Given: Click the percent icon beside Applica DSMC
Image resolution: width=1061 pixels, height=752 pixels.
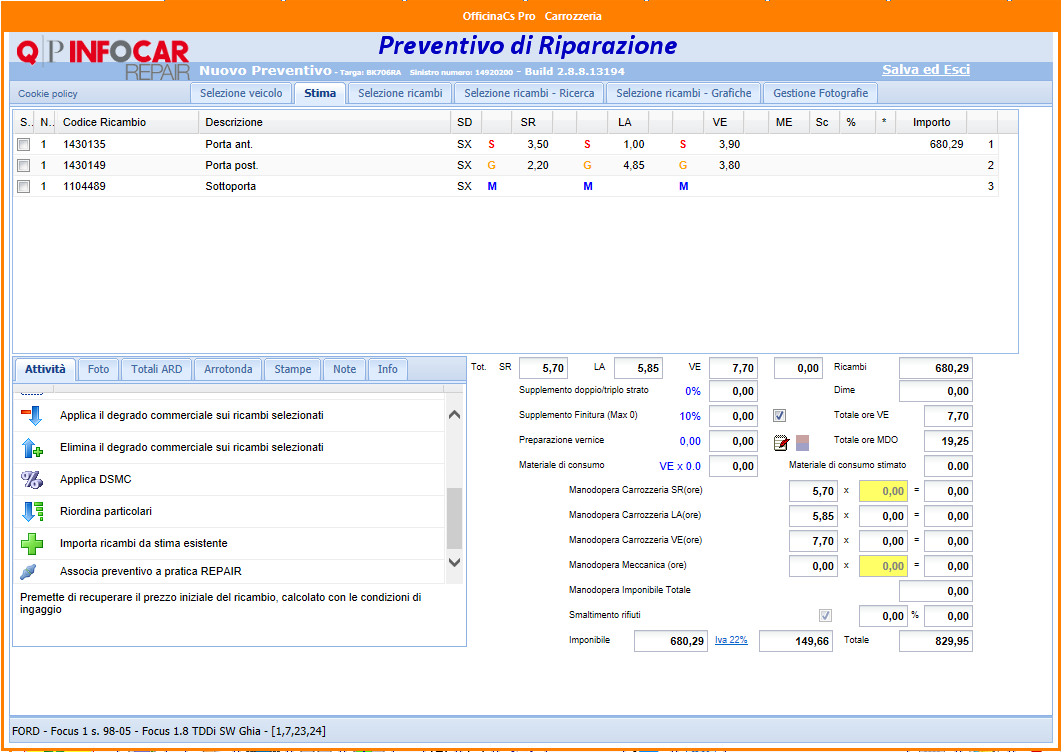Looking at the screenshot, I should [32, 479].
